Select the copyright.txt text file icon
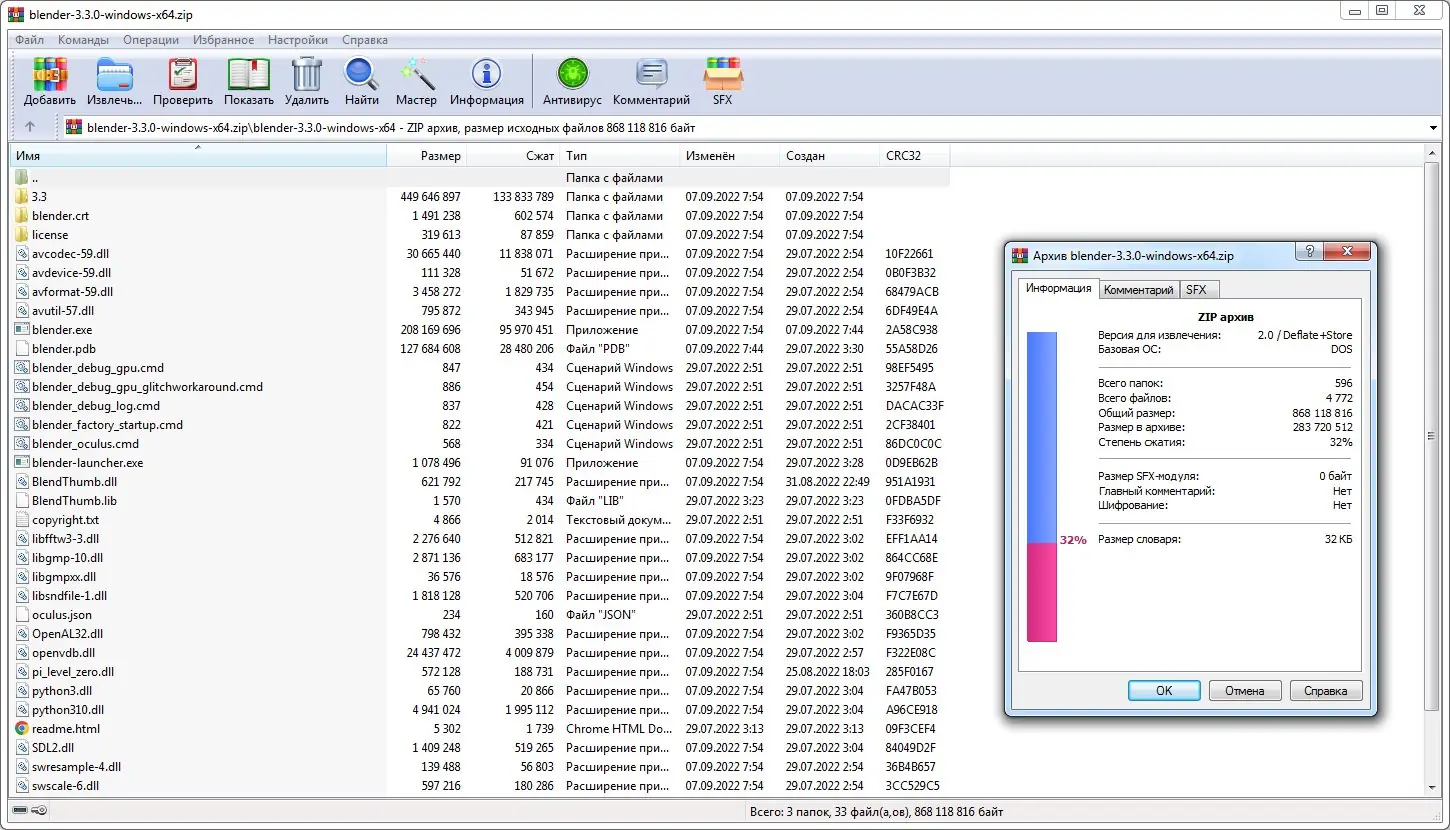The width and height of the screenshot is (1450, 830). 22,520
